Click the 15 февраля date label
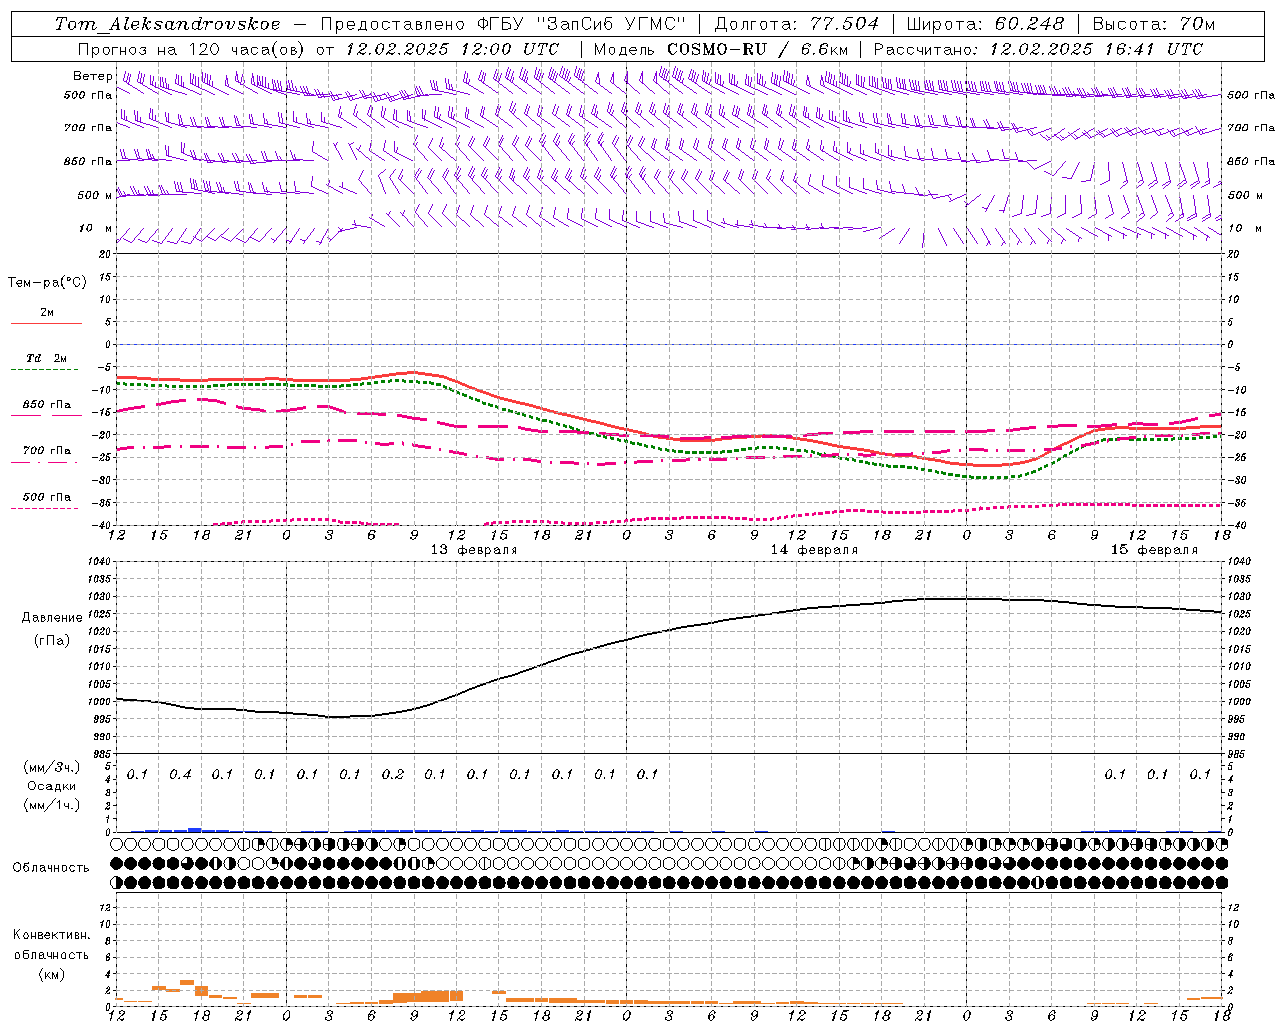This screenshot has width=1280, height=1024. (x=1154, y=550)
